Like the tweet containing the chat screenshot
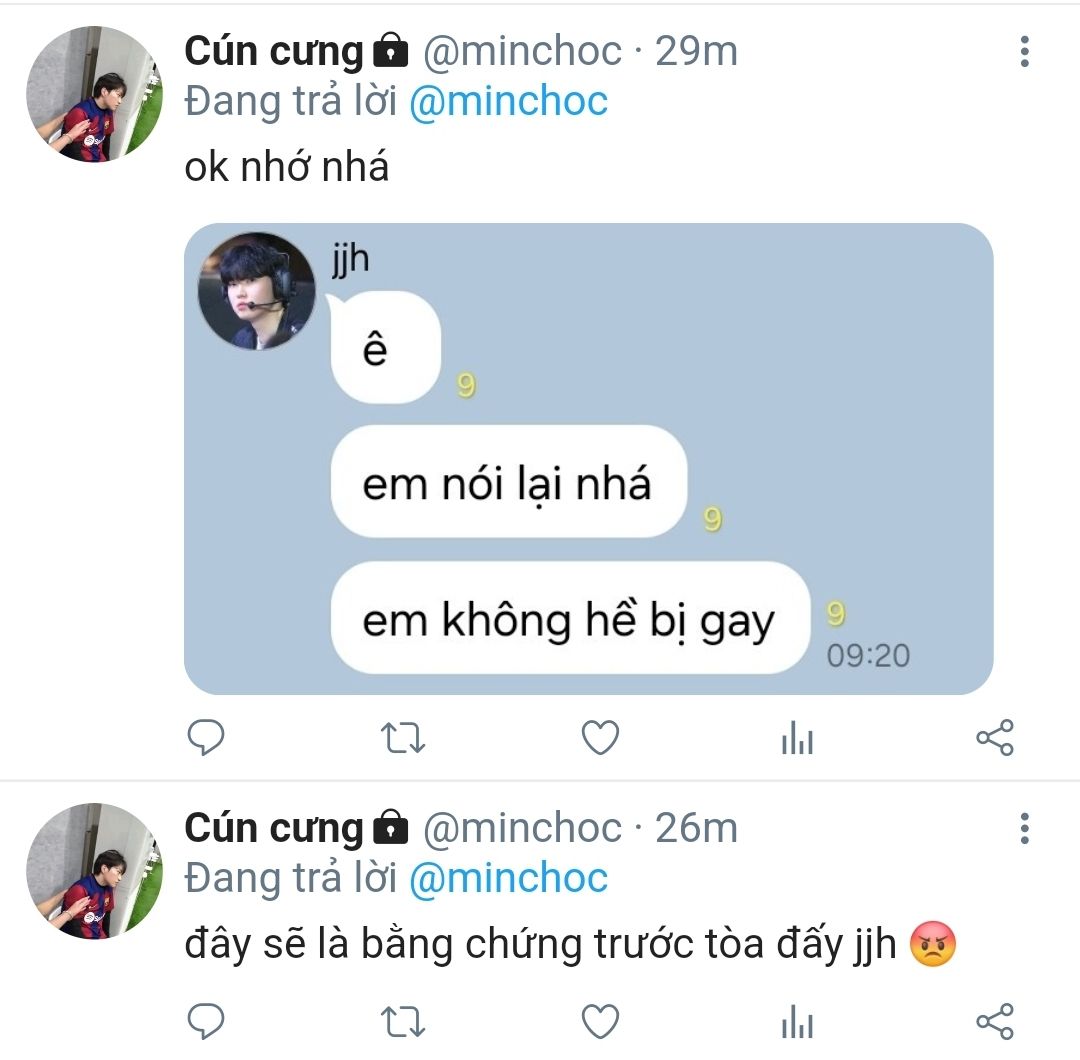1080x1060 pixels. [x=601, y=737]
